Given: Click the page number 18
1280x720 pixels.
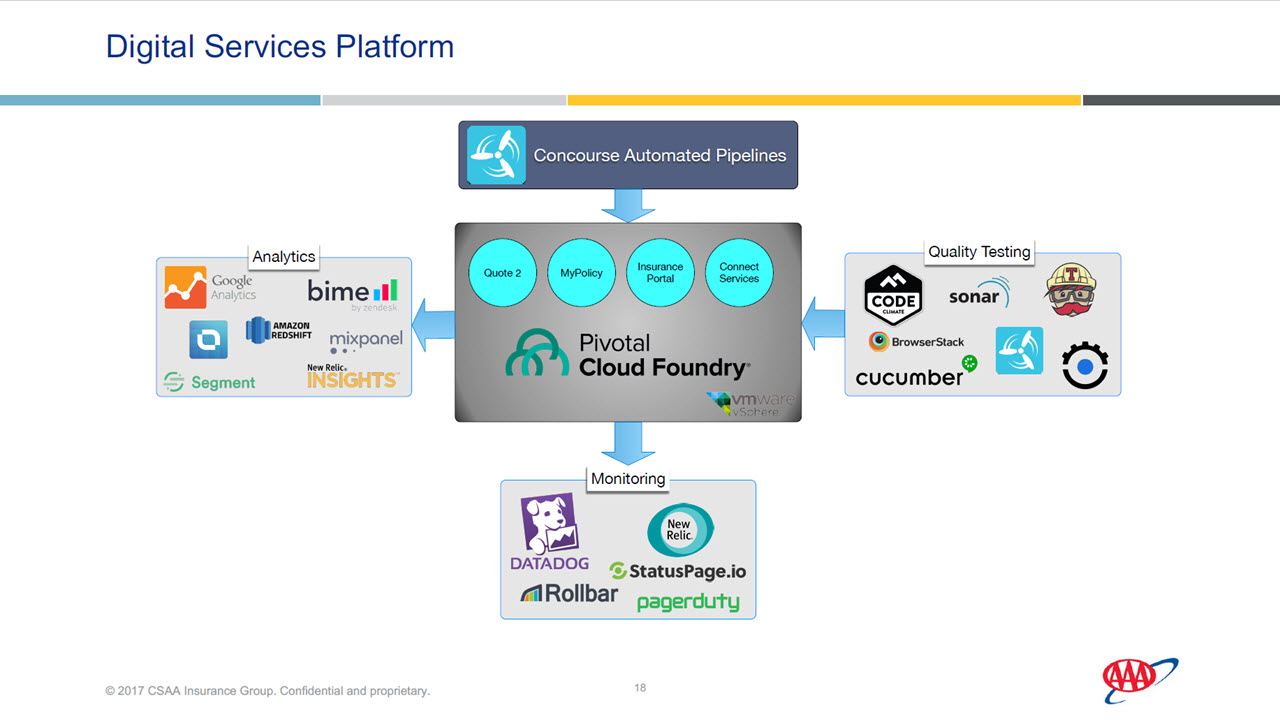Looking at the screenshot, I should tap(640, 688).
